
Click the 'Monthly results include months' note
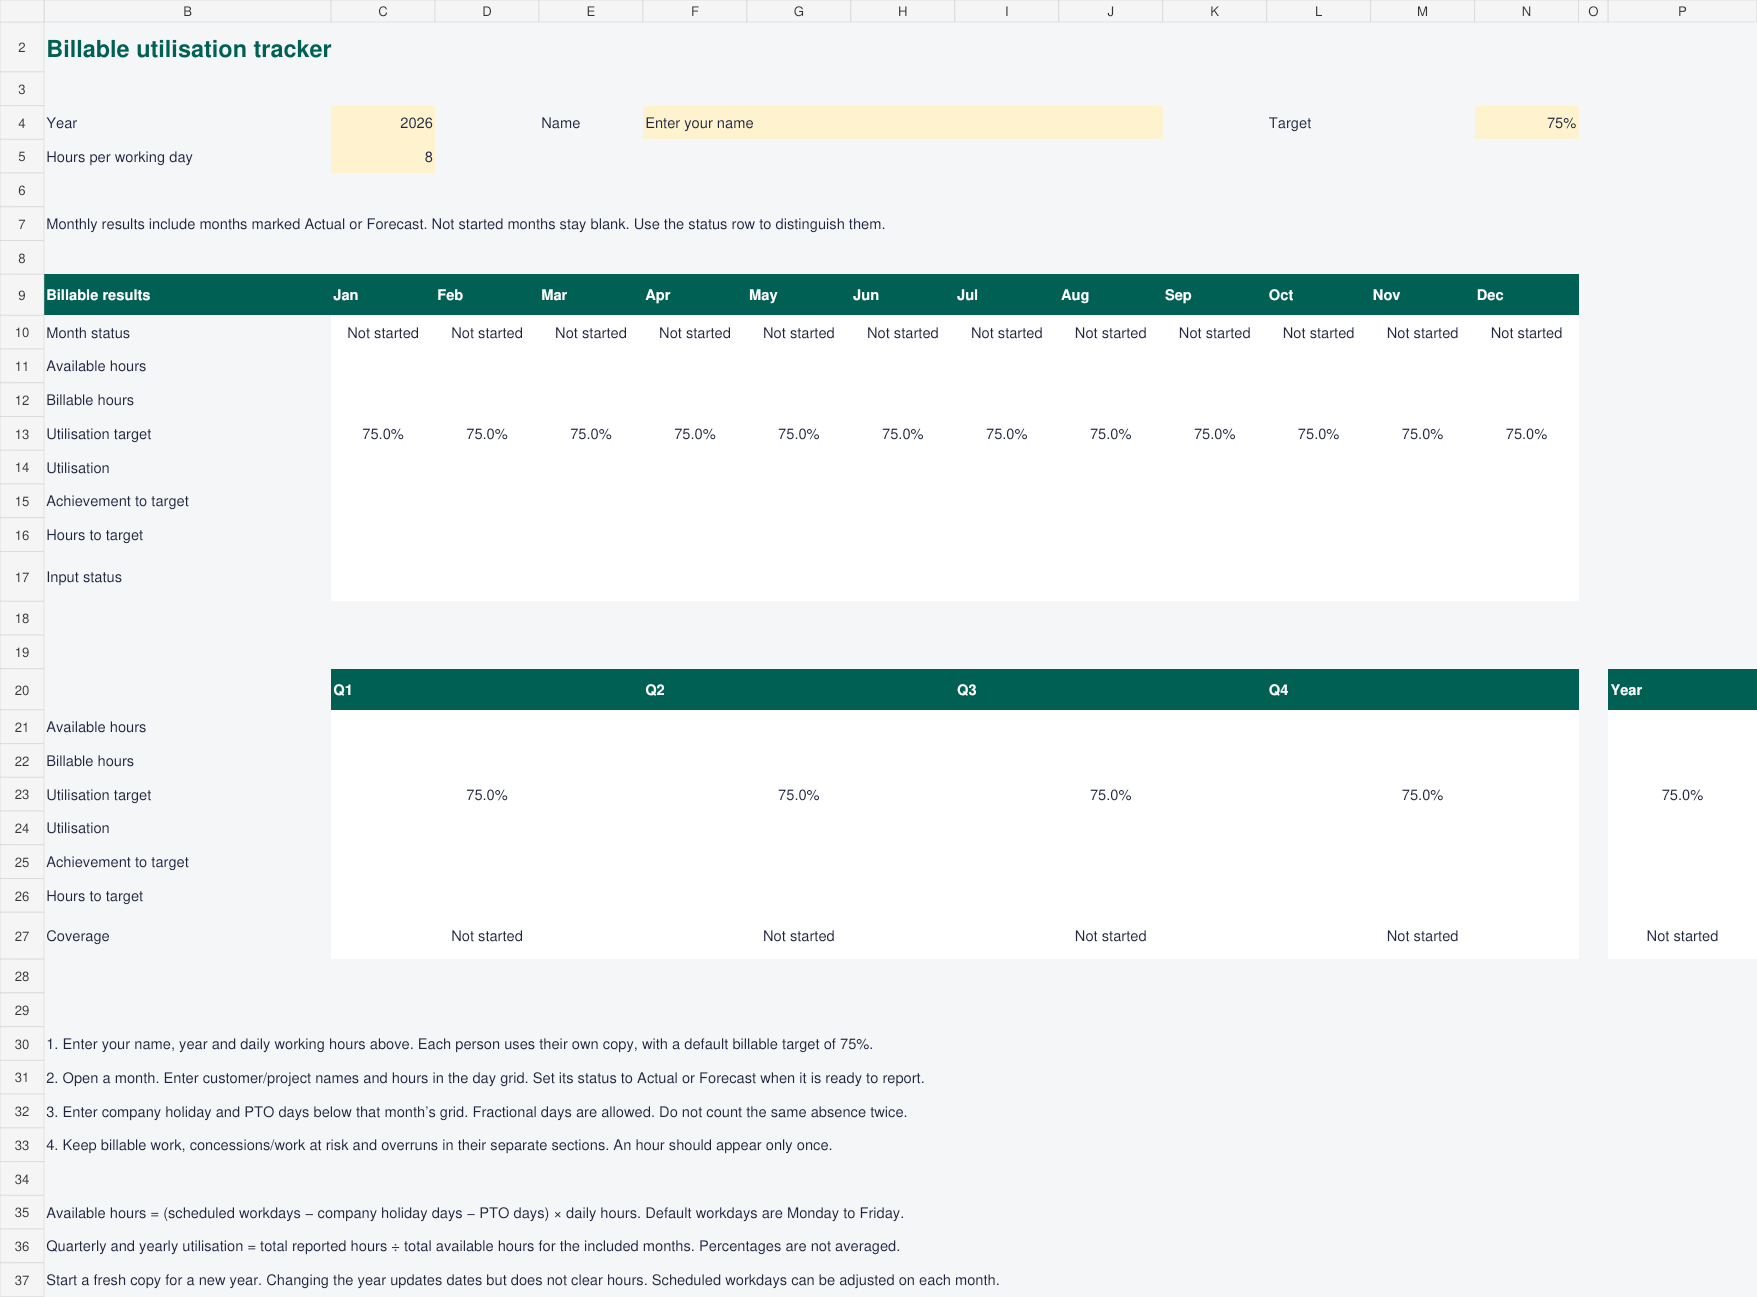[x=466, y=224]
